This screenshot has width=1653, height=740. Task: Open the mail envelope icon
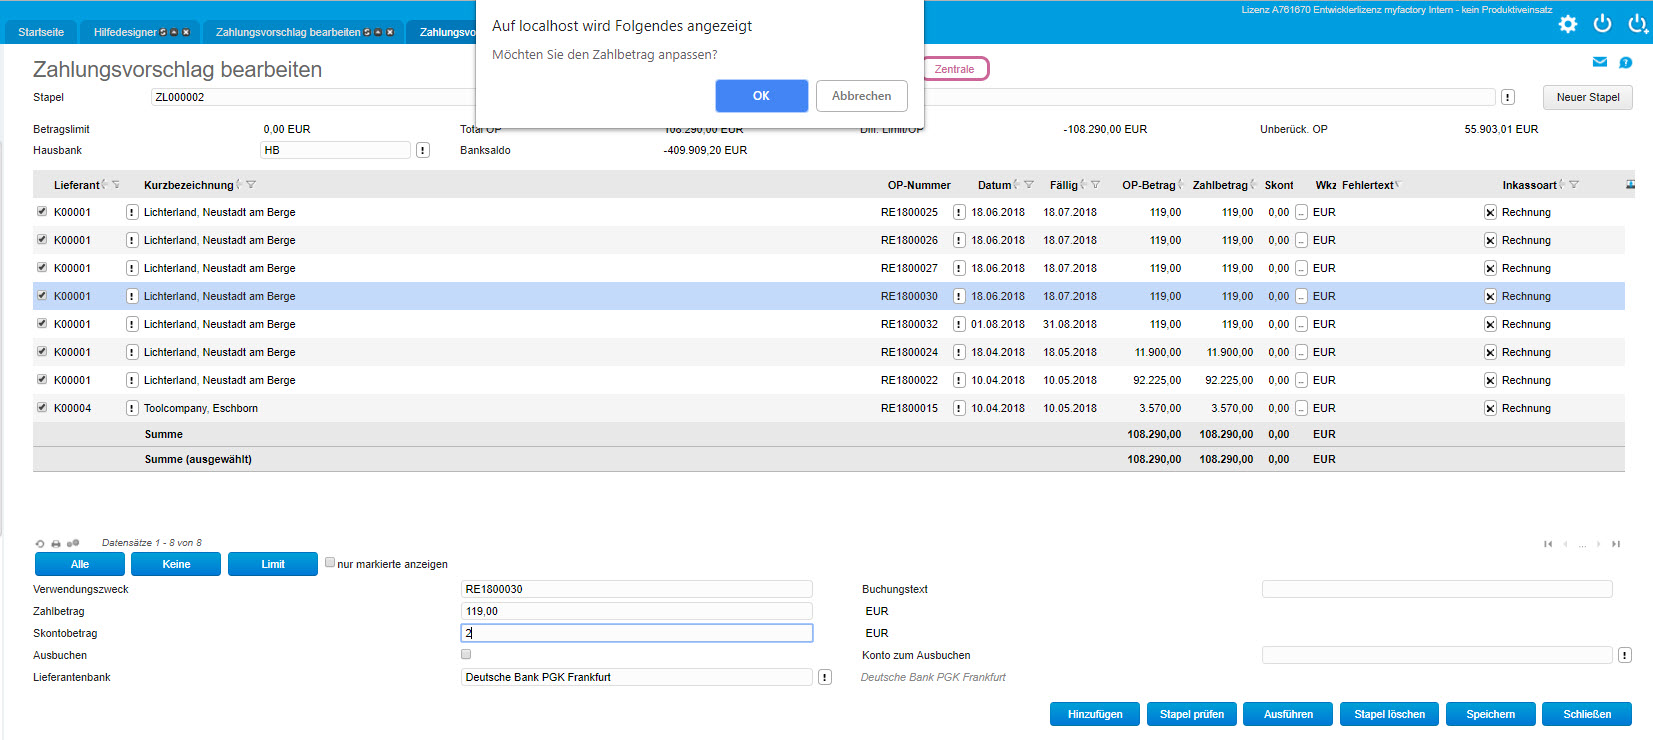(x=1600, y=62)
